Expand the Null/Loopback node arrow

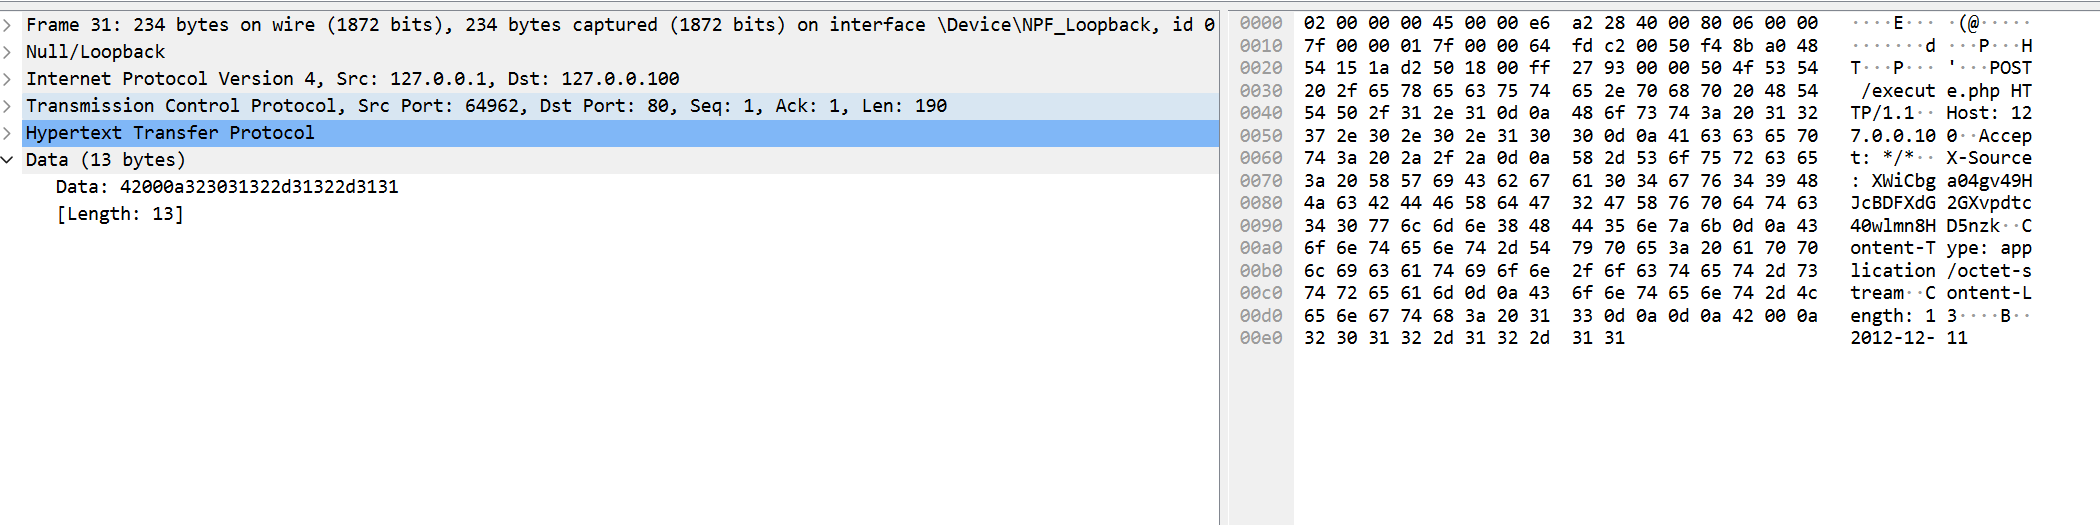(x=7, y=52)
